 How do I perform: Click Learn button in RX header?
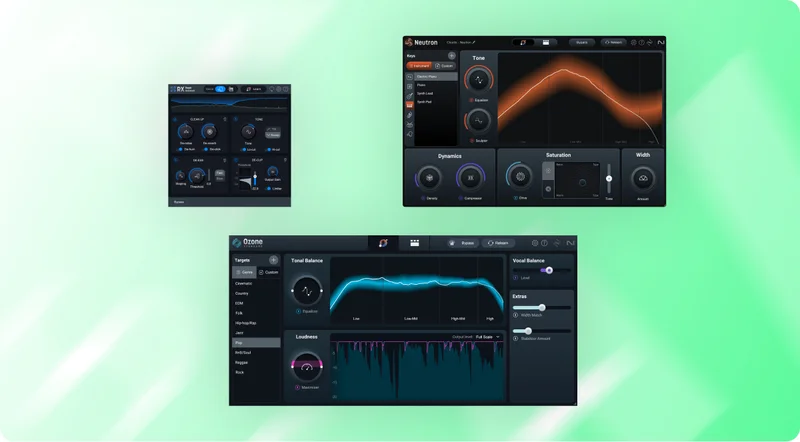pyautogui.click(x=254, y=89)
